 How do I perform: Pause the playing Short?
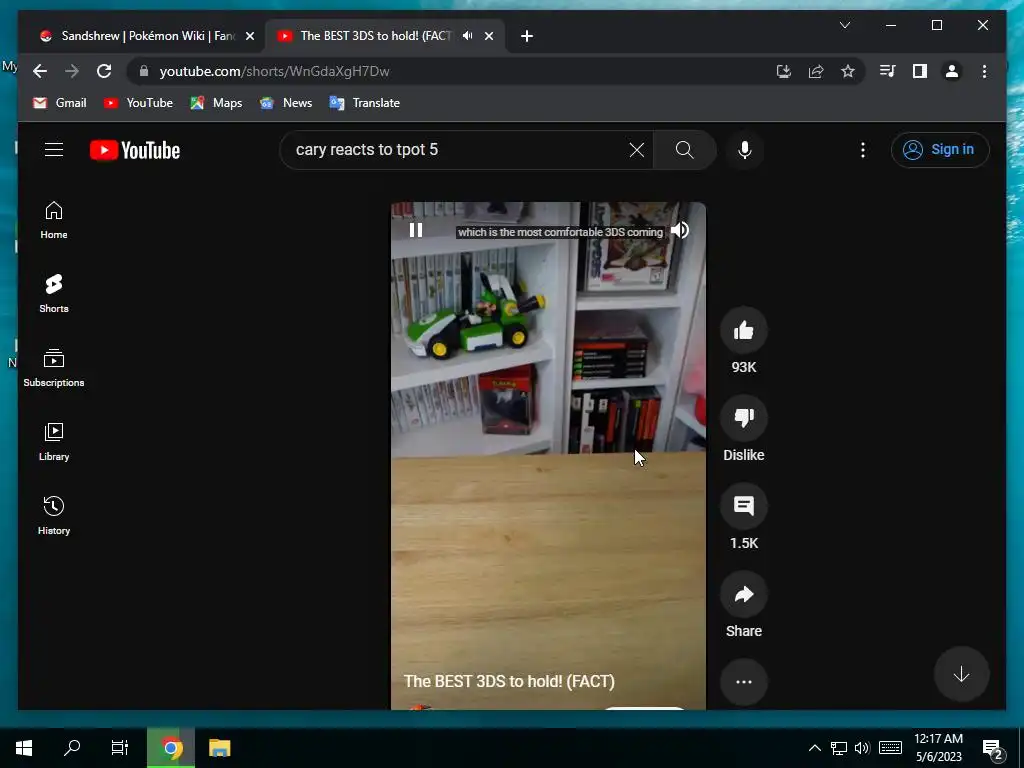pyautogui.click(x=416, y=230)
